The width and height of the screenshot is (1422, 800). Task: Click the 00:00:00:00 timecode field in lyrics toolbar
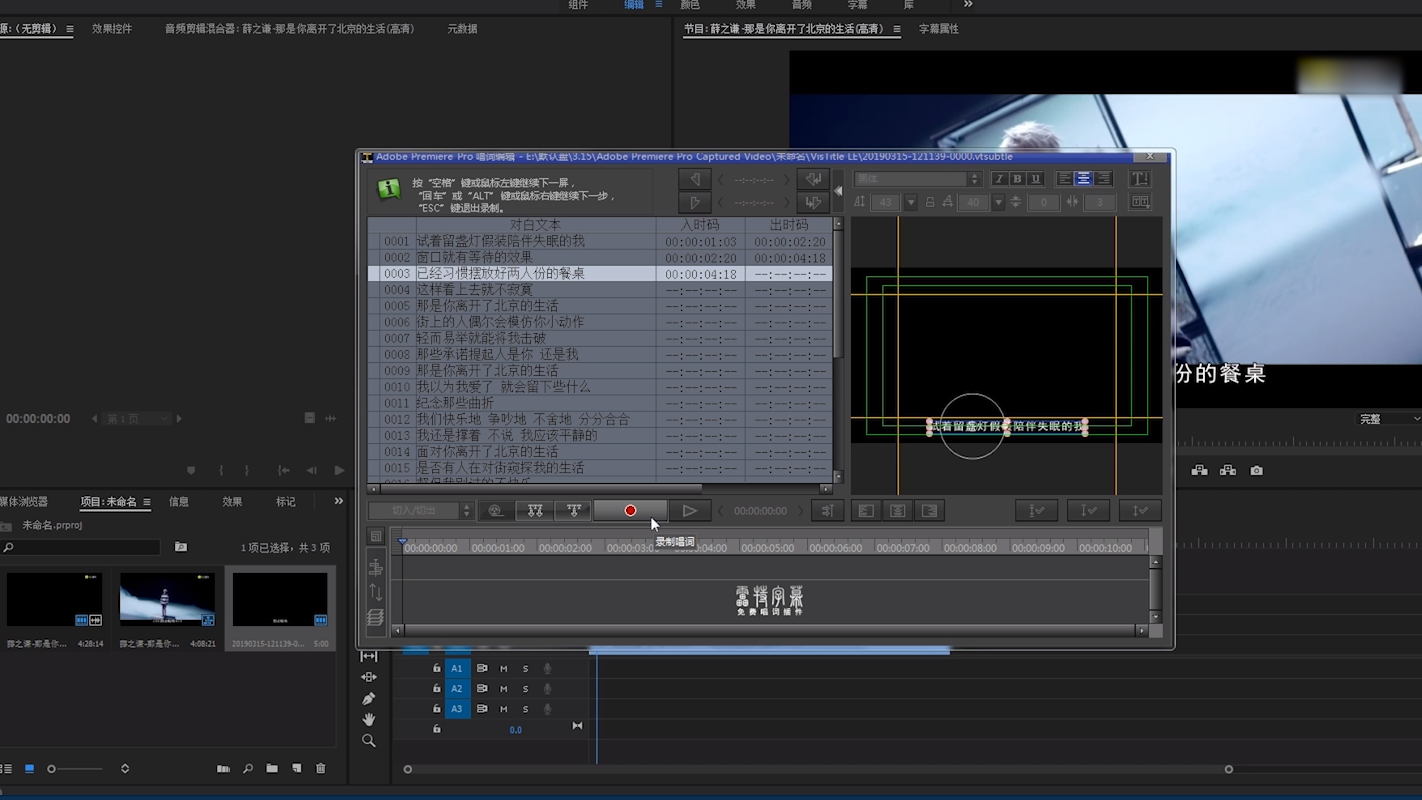(760, 511)
